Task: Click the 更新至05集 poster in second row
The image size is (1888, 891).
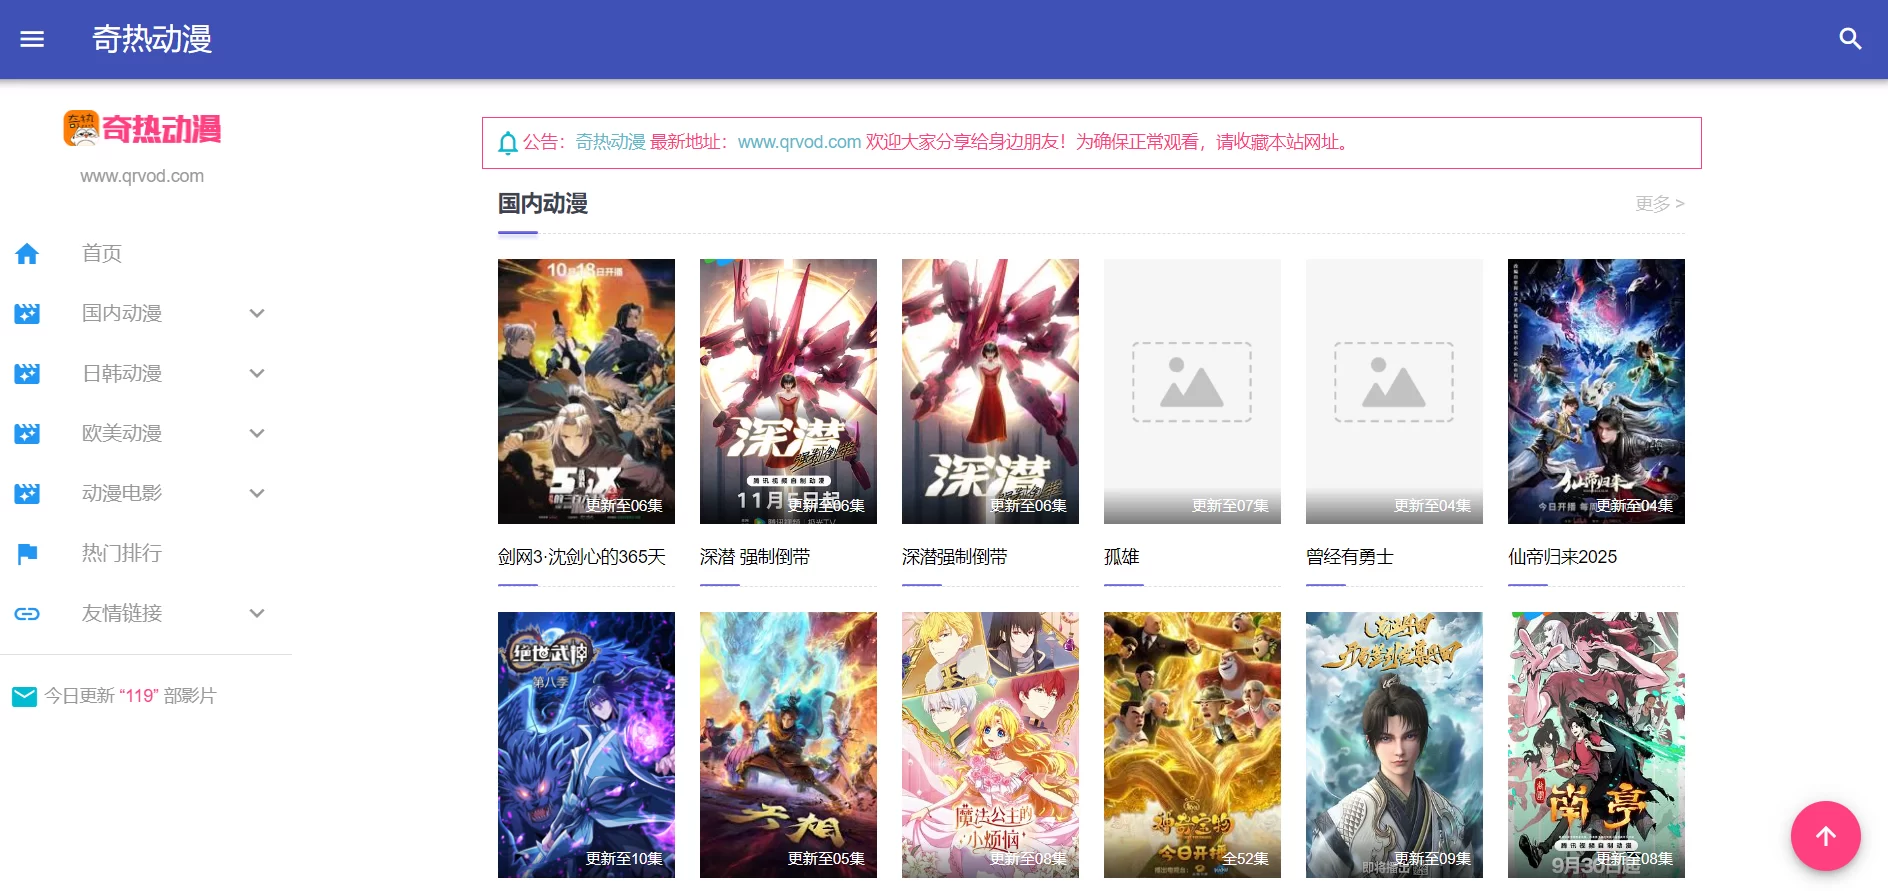Action: 788,745
